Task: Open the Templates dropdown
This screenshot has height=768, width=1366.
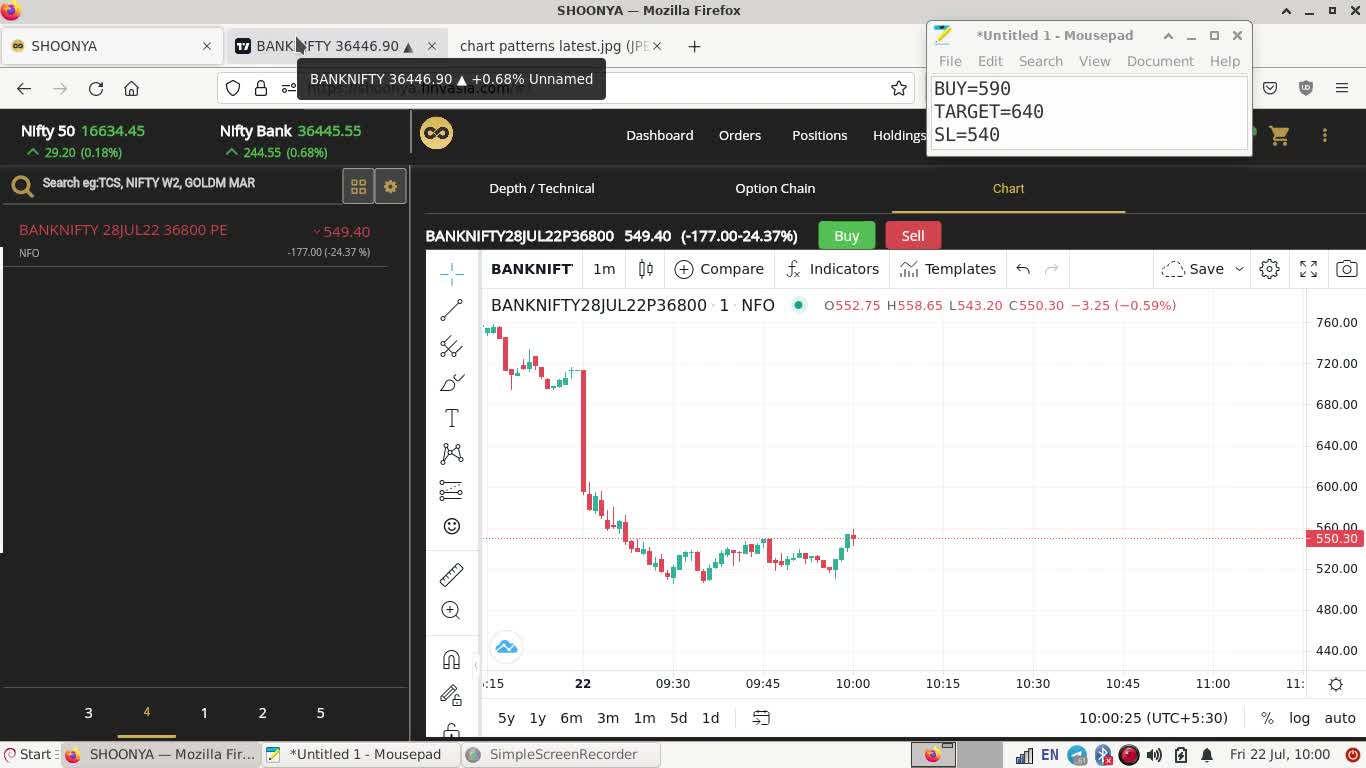Action: 947,269
